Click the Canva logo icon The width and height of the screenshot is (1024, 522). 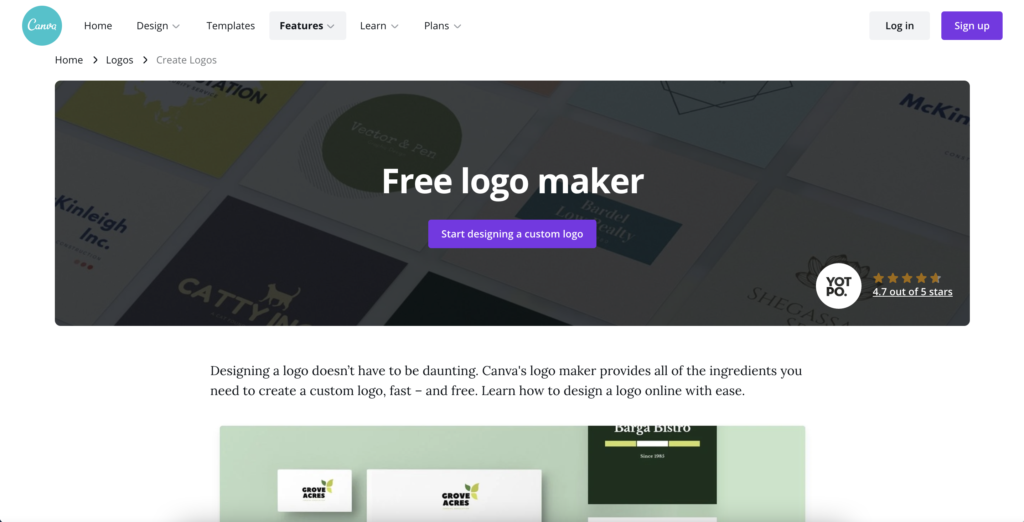tap(42, 25)
